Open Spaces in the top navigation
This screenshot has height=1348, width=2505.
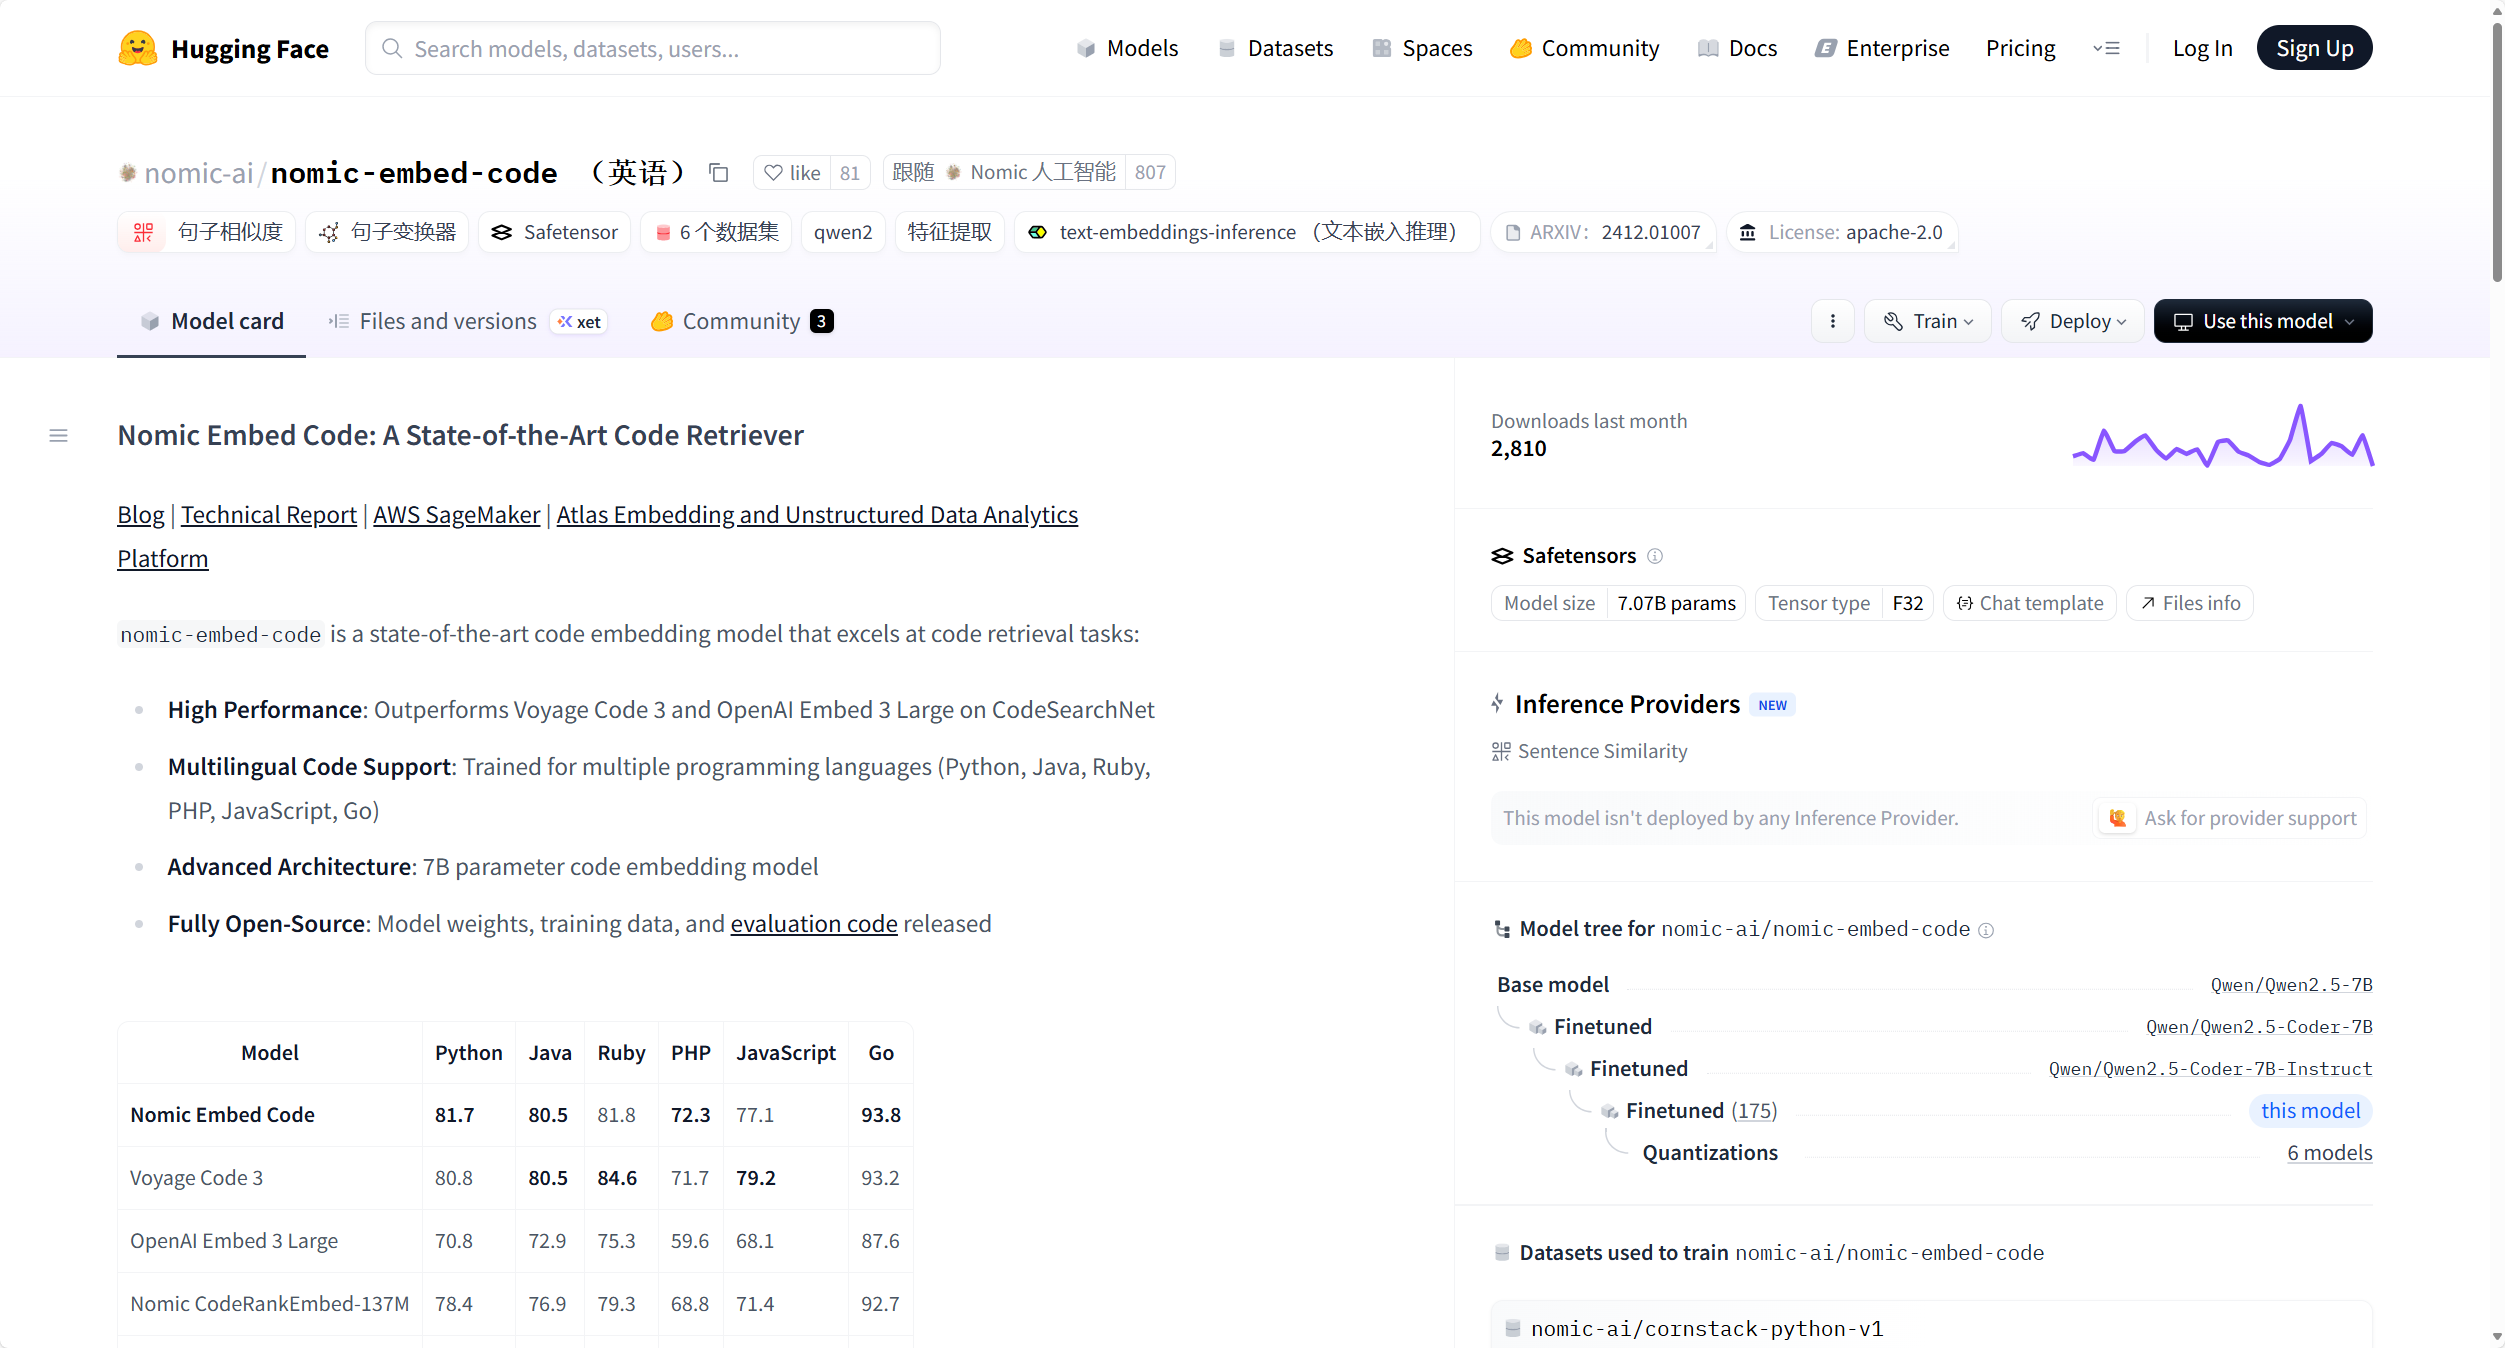(1422, 48)
